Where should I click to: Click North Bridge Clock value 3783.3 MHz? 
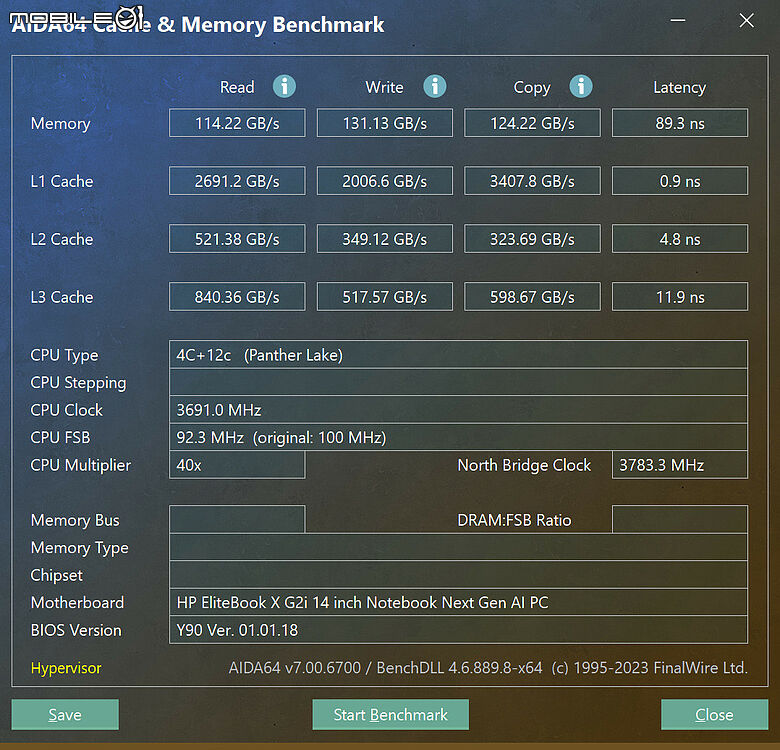click(680, 465)
